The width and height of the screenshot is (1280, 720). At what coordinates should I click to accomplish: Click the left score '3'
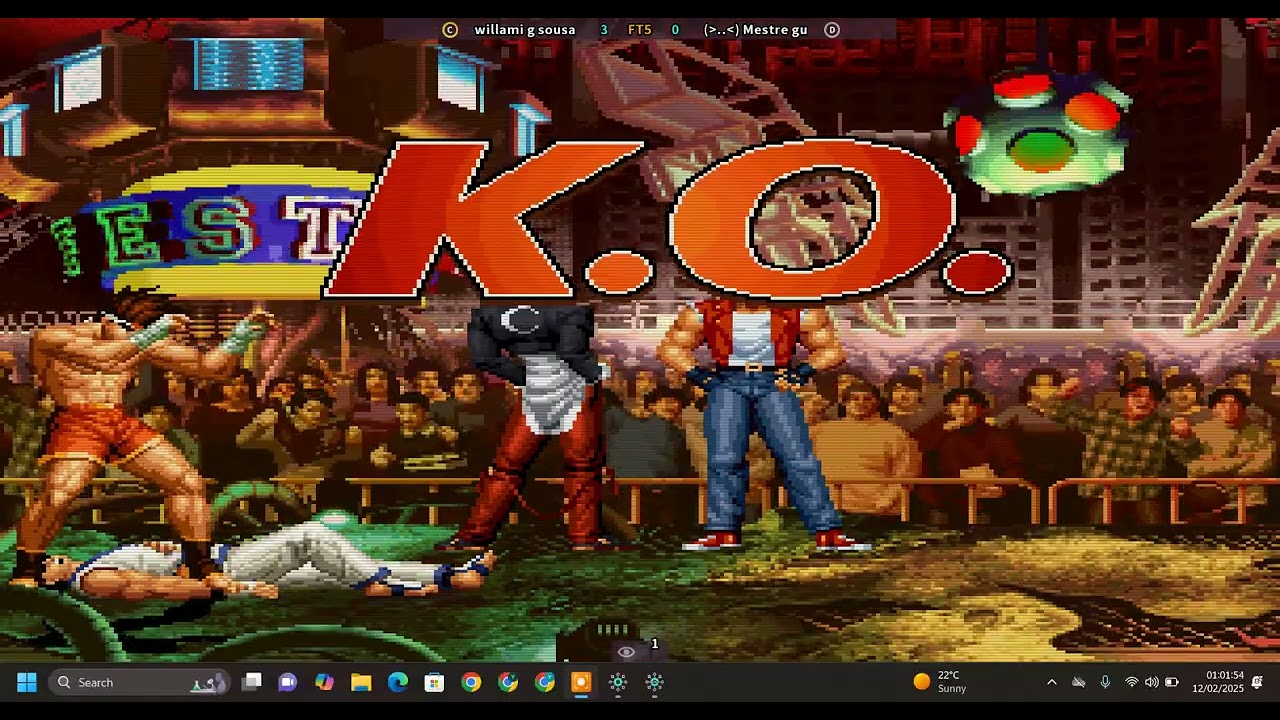click(603, 30)
